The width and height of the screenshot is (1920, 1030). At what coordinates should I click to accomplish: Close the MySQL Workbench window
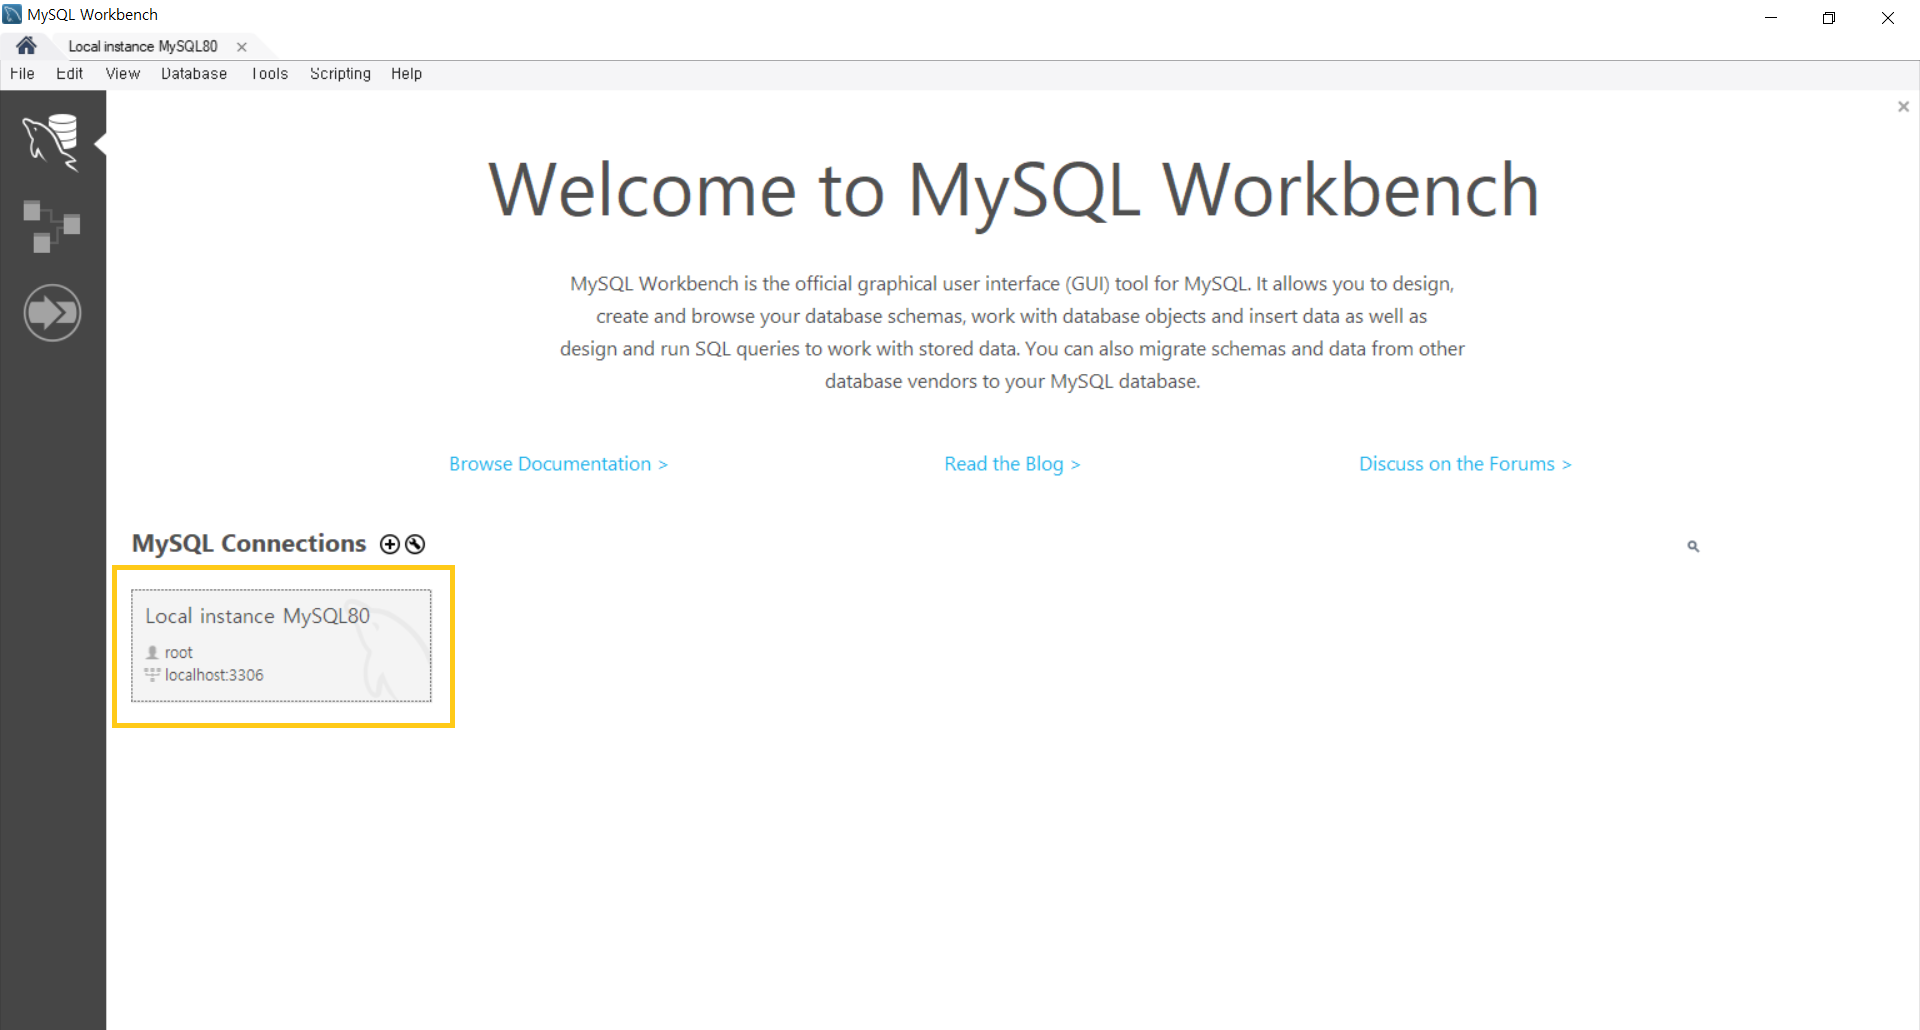pos(1888,17)
